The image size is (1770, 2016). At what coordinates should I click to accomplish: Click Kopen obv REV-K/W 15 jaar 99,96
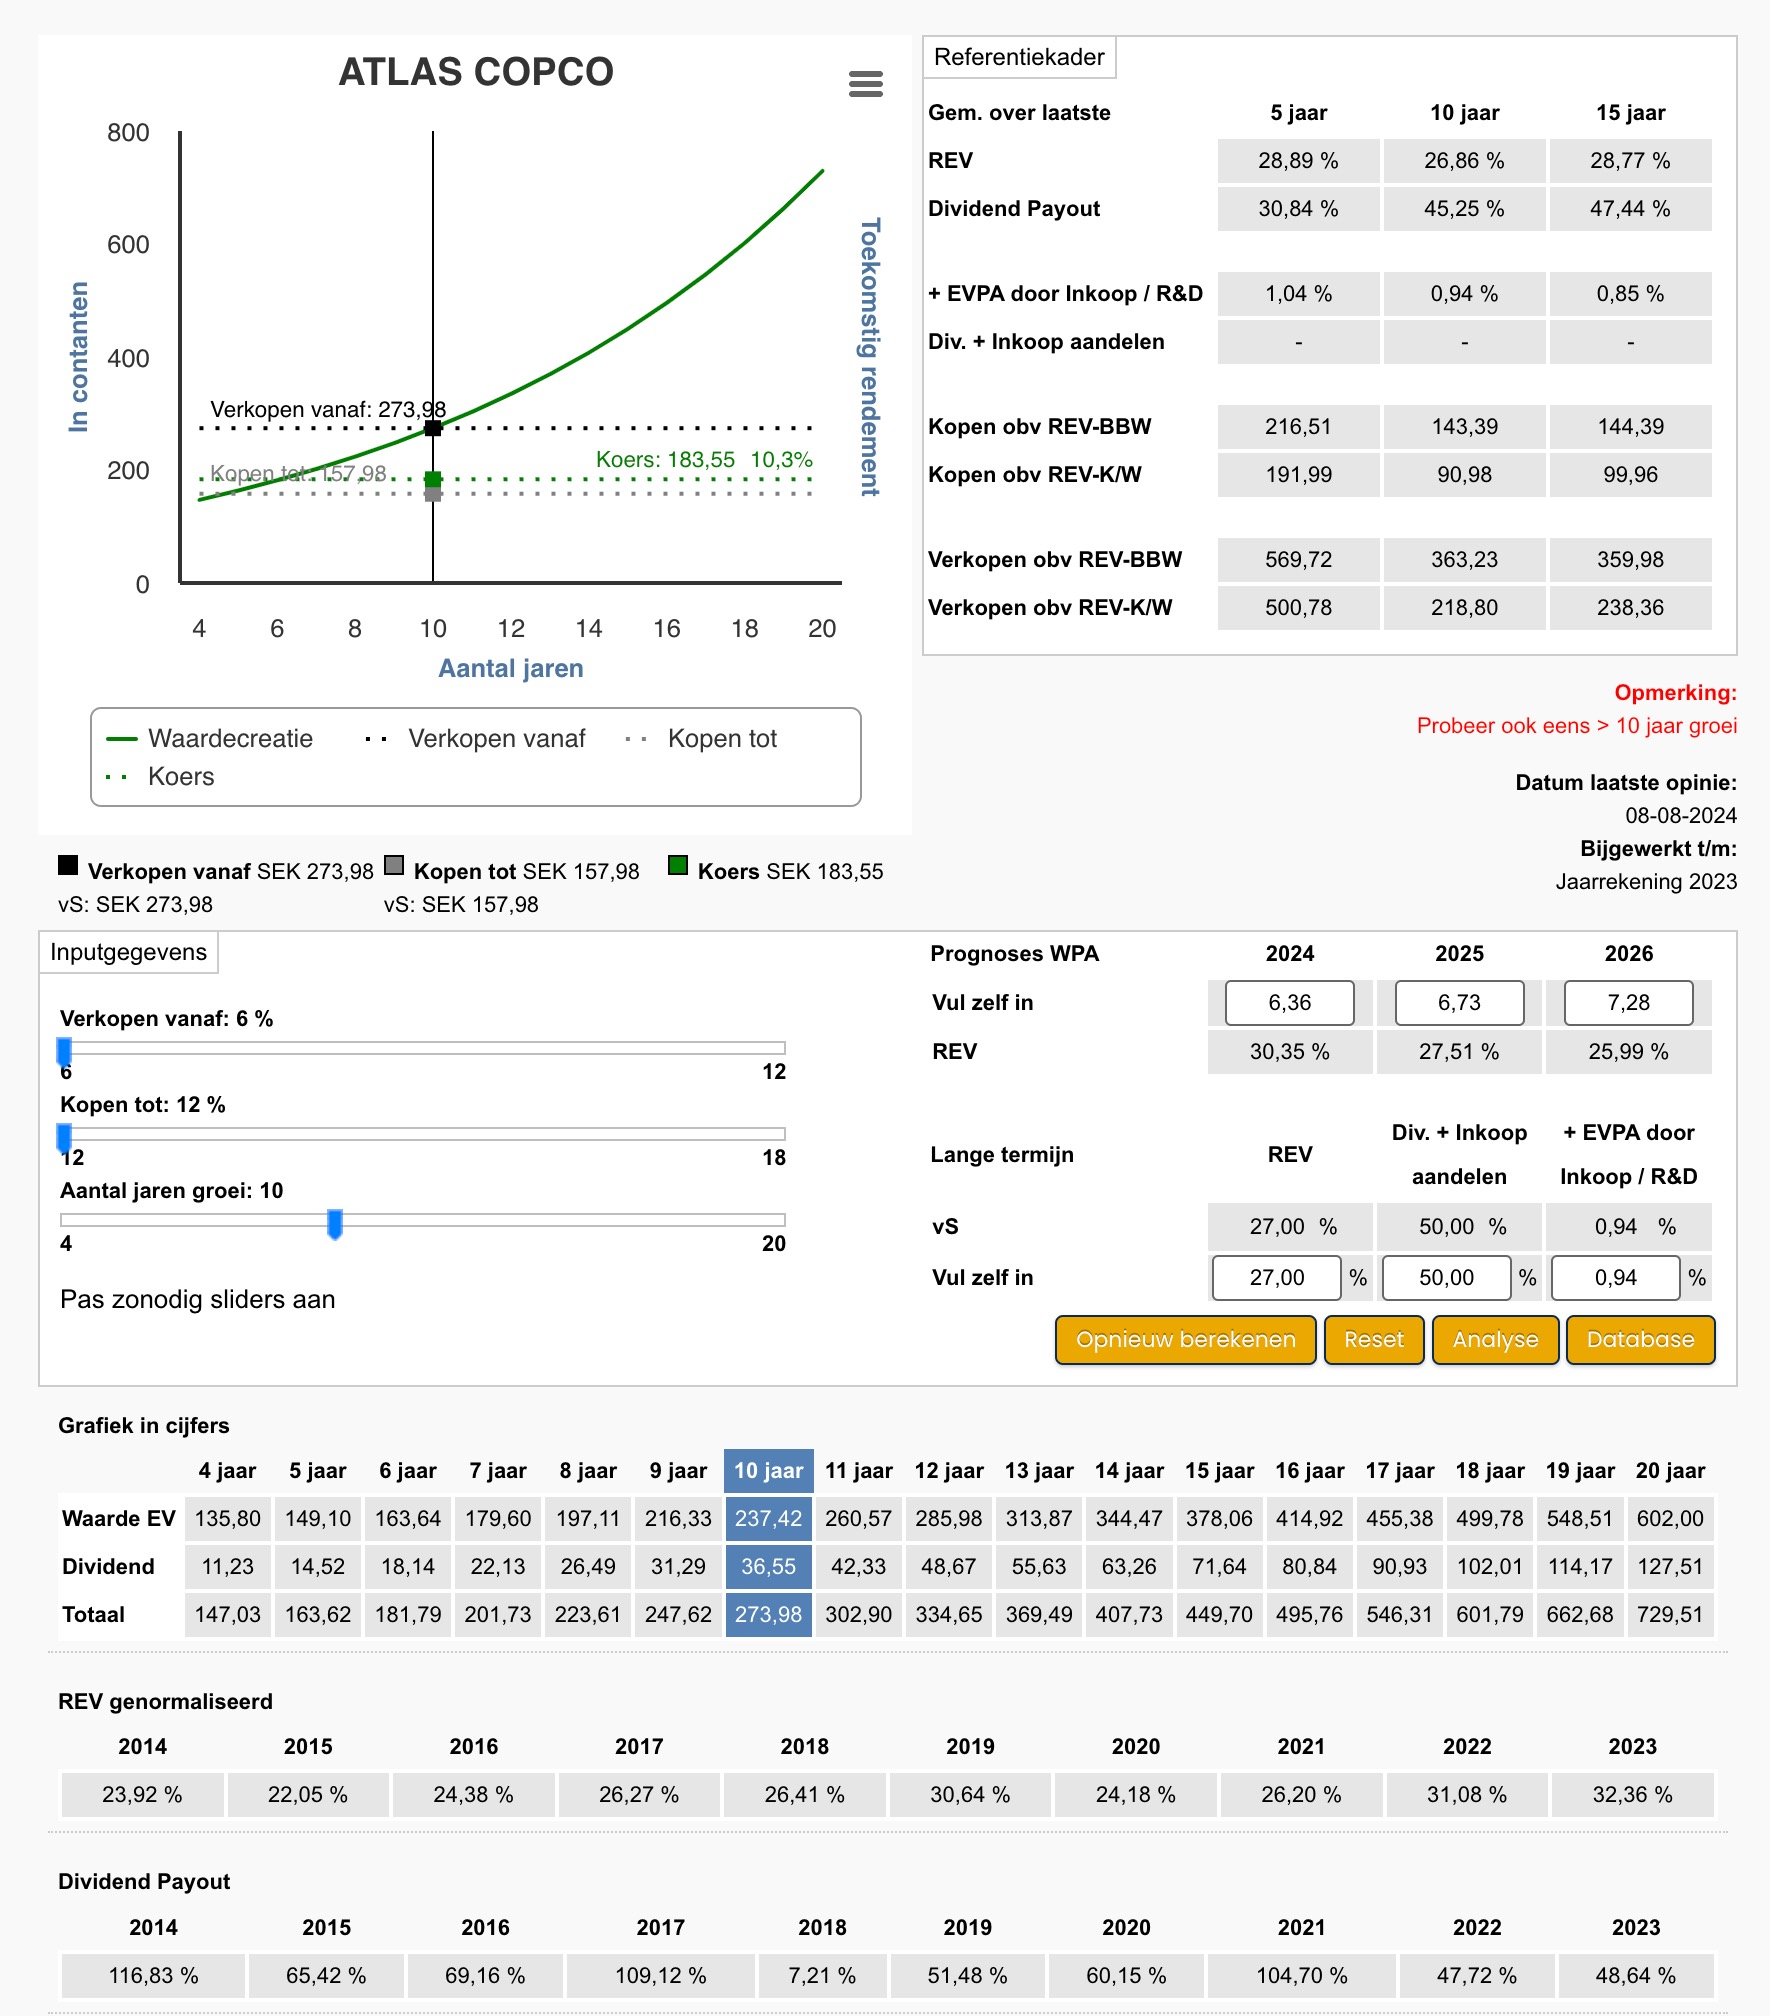1630,475
